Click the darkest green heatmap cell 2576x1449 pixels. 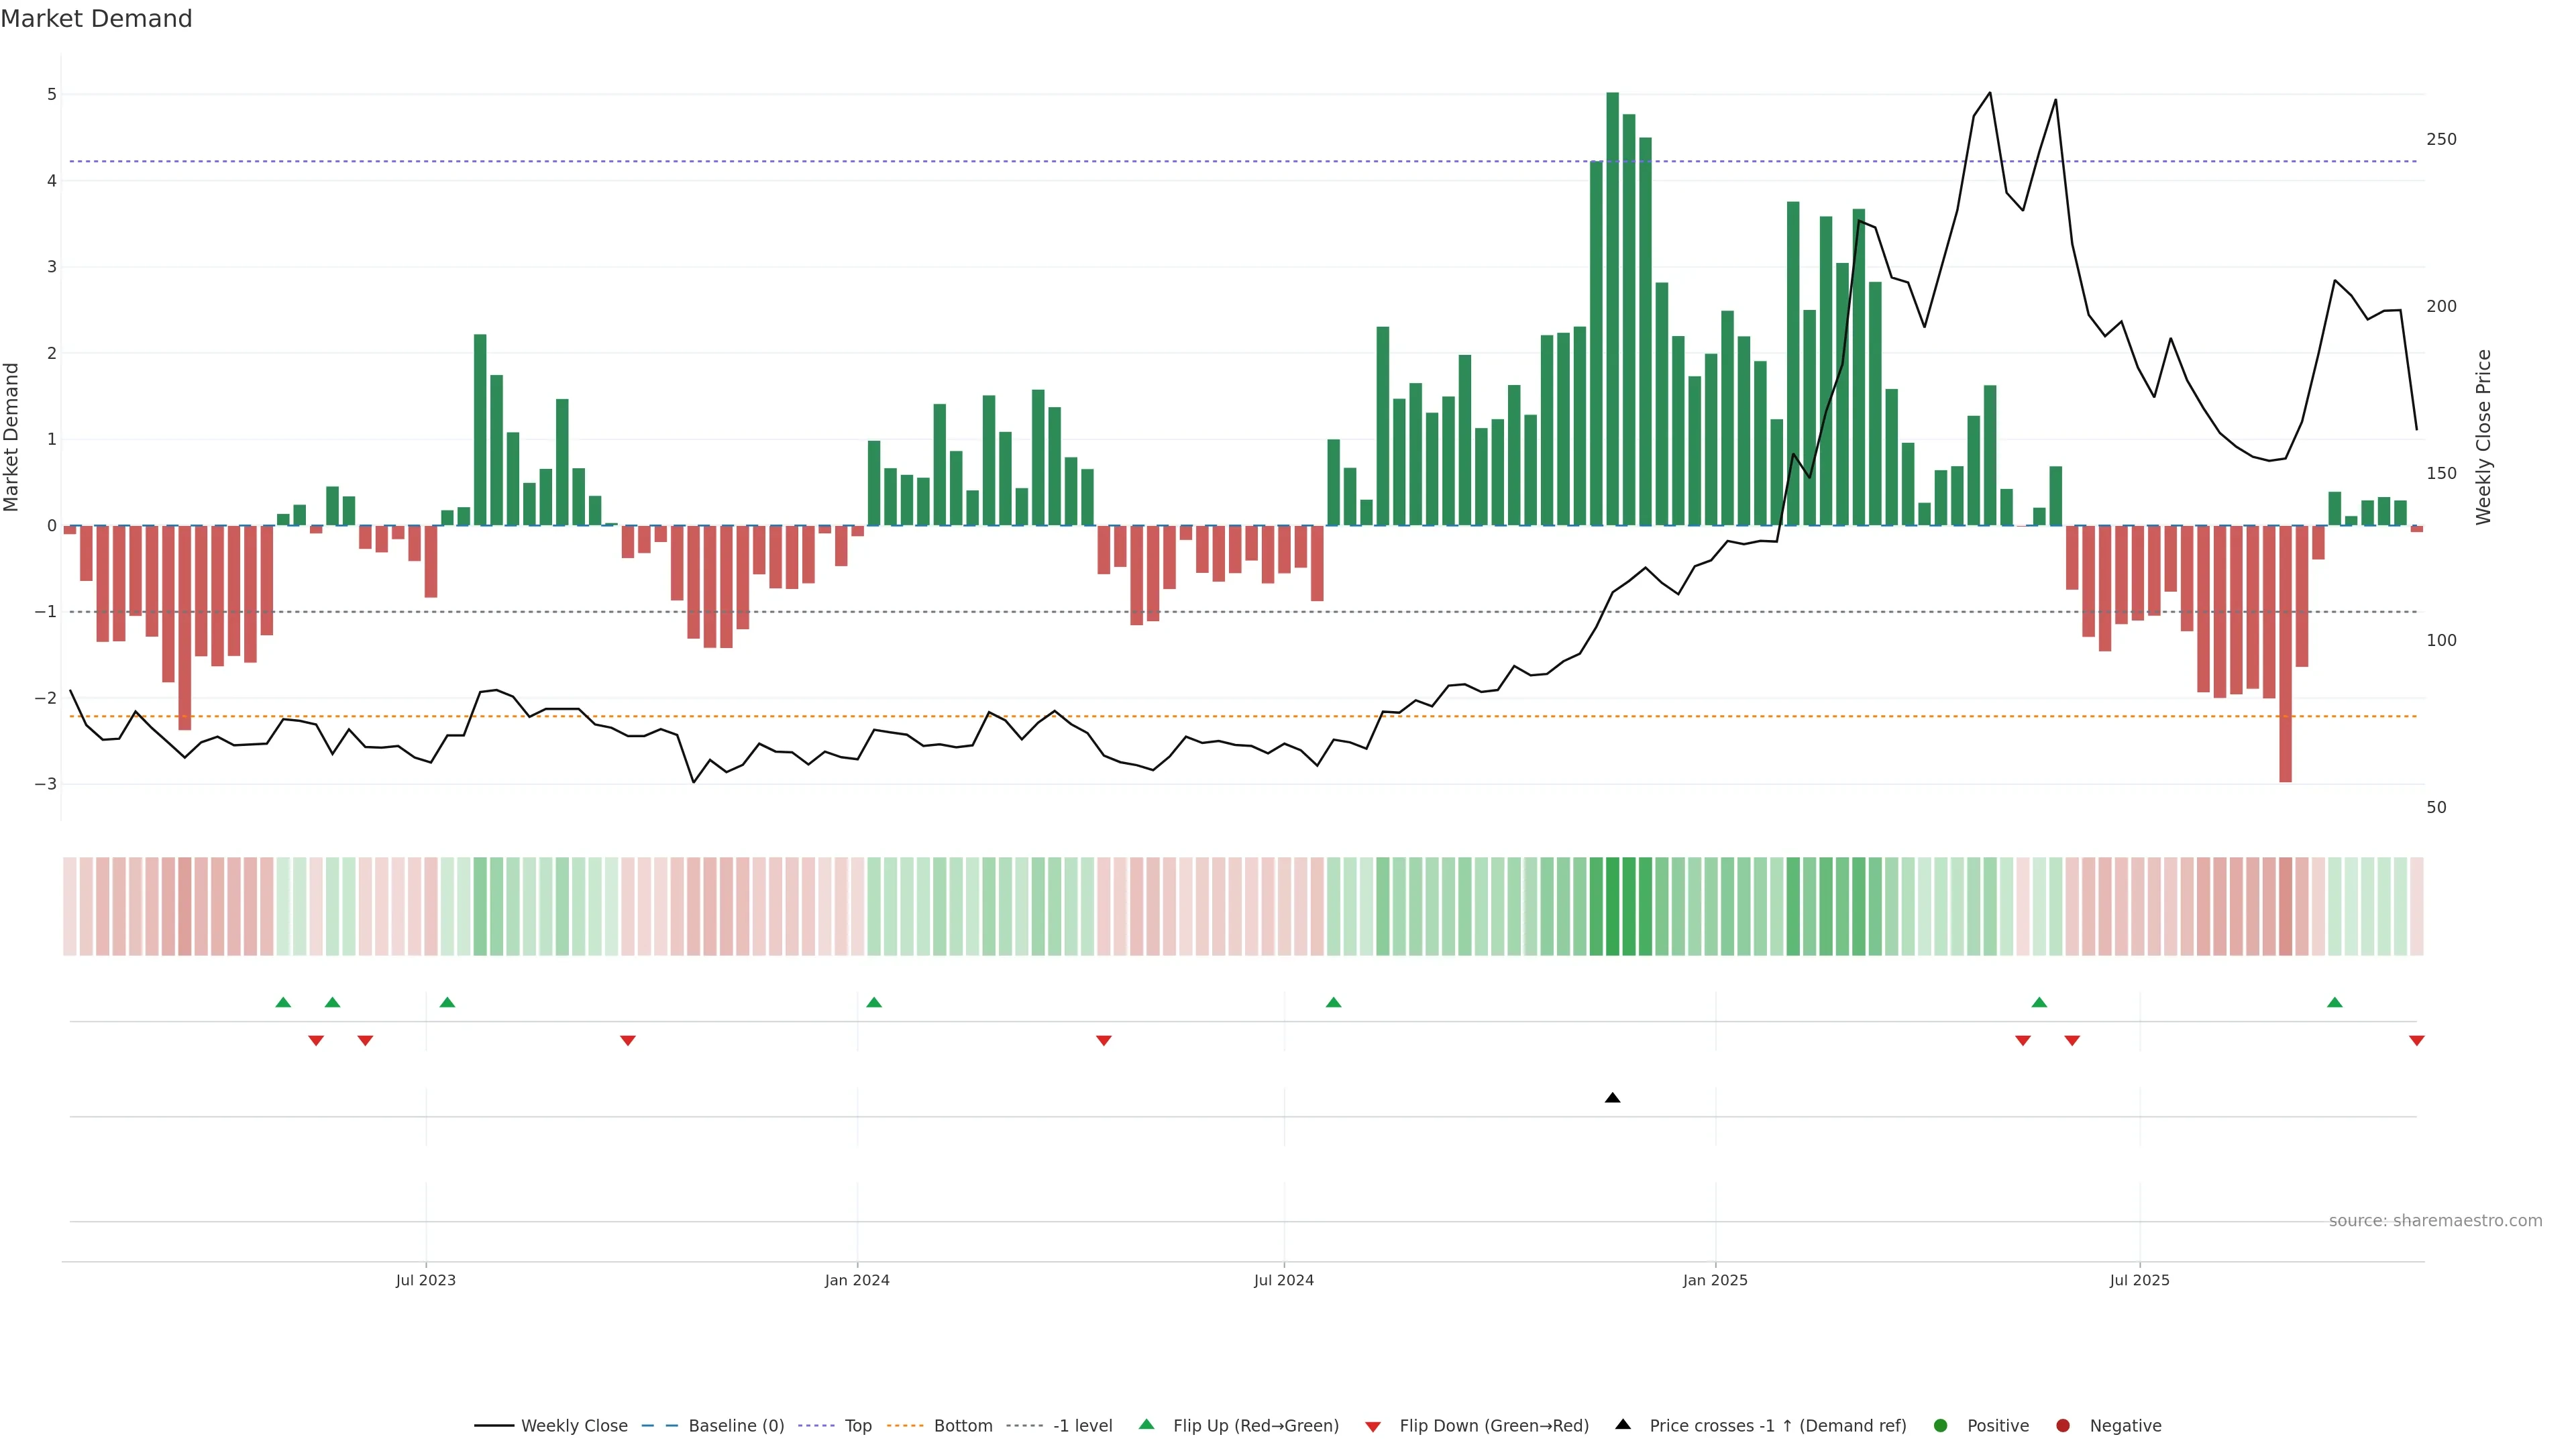[x=1612, y=906]
